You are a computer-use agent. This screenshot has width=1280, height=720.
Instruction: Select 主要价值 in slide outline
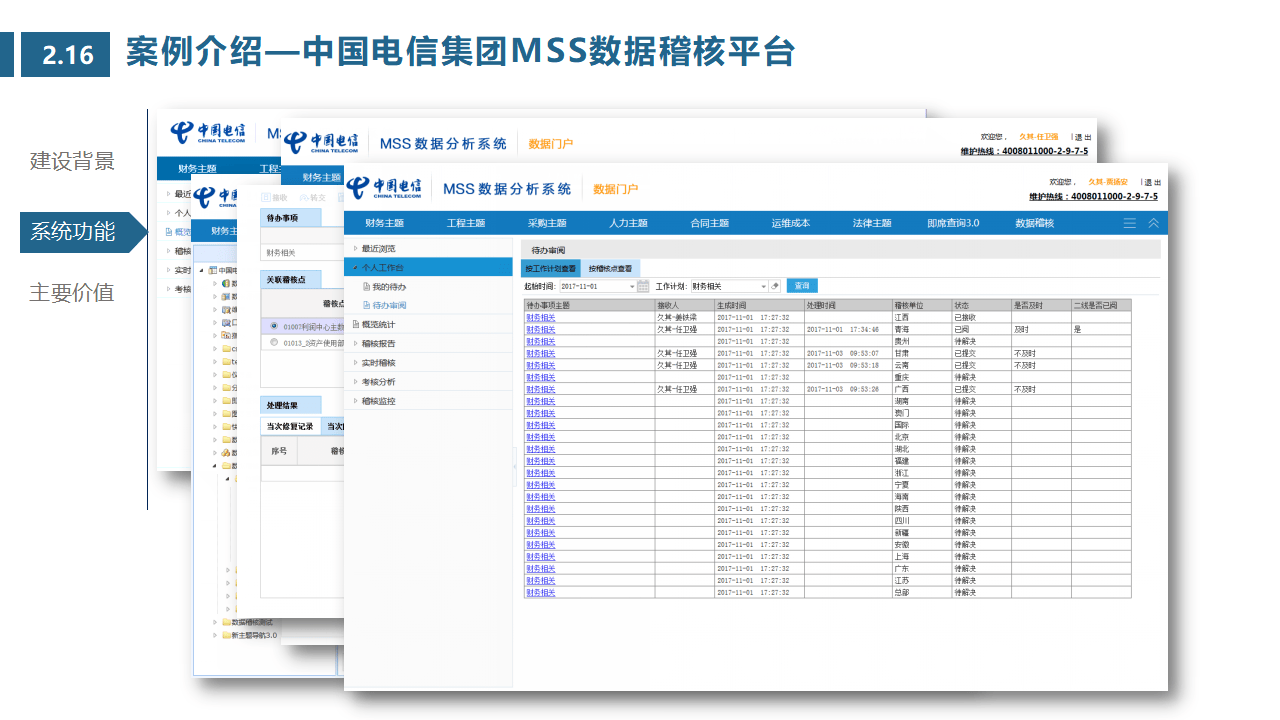(x=72, y=292)
